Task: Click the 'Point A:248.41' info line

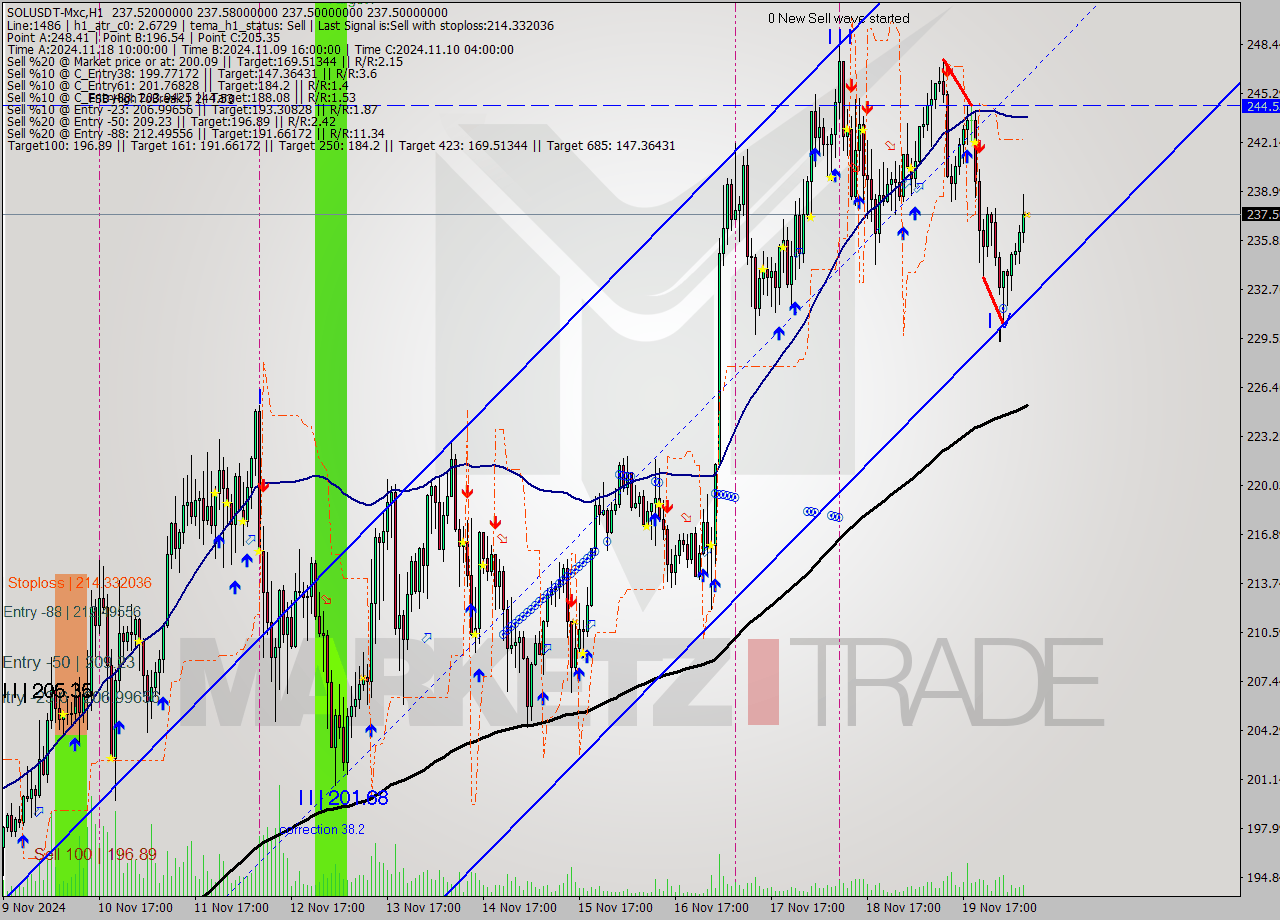Action: coord(143,37)
